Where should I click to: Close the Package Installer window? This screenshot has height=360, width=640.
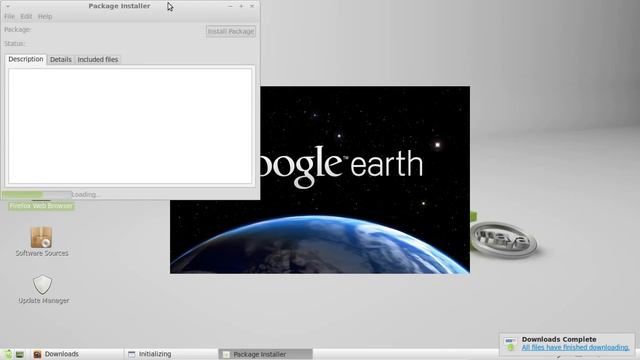(252, 6)
